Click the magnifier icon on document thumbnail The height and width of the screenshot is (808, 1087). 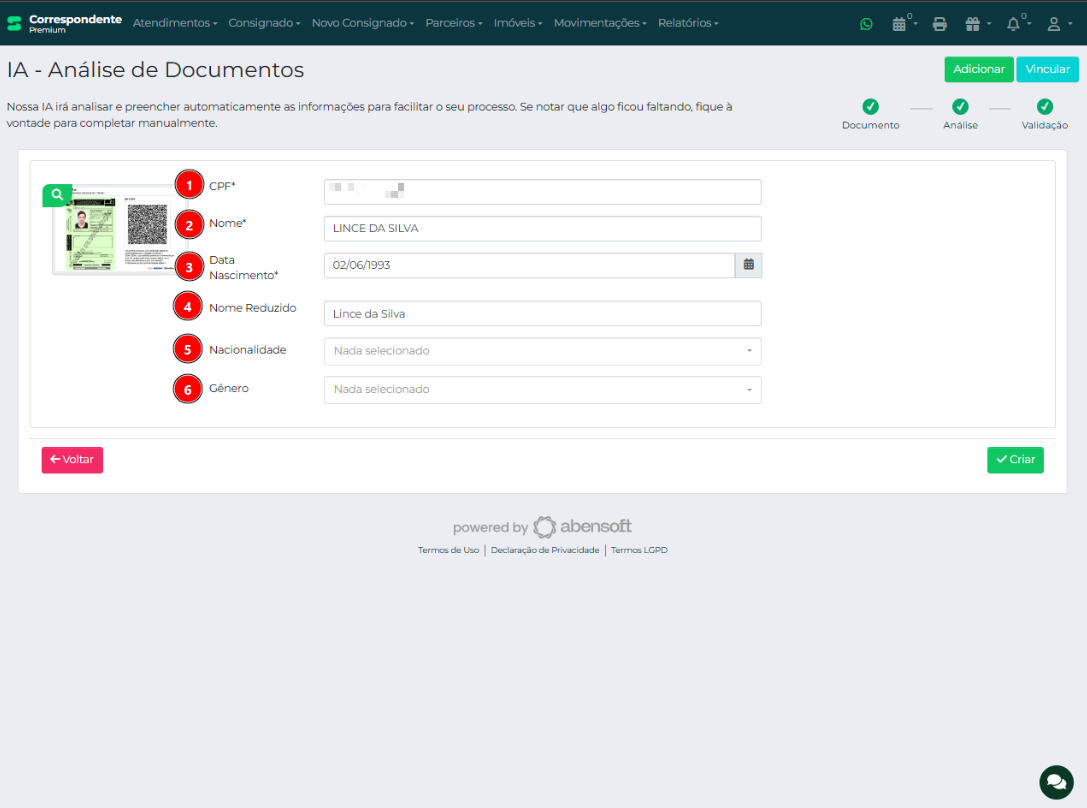[57, 194]
